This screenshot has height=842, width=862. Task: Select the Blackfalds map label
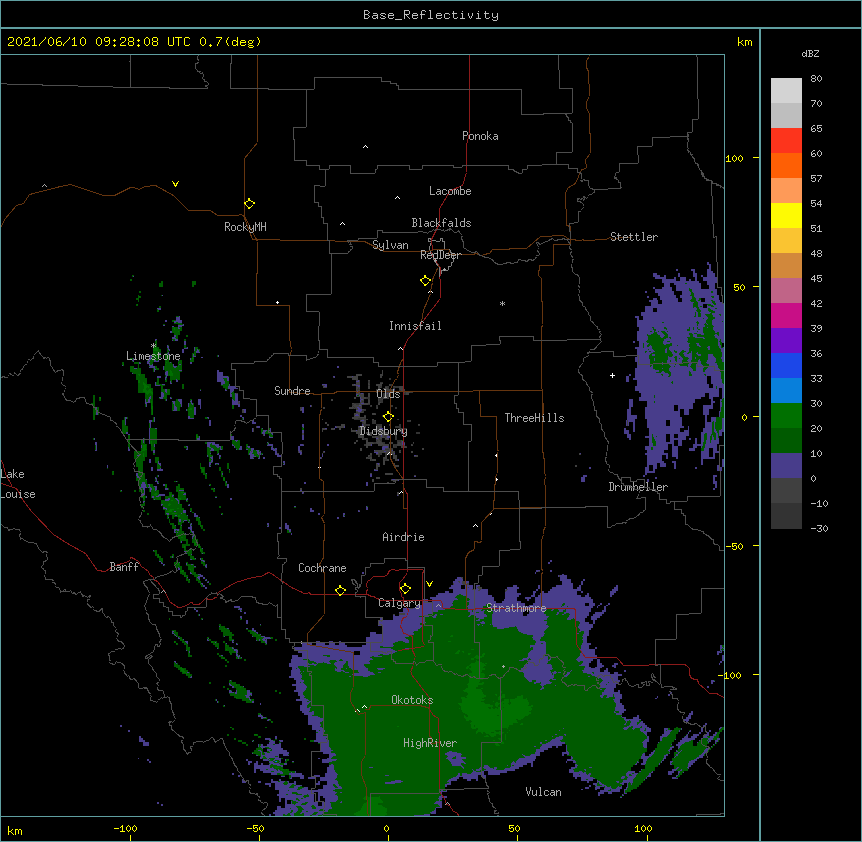441,223
